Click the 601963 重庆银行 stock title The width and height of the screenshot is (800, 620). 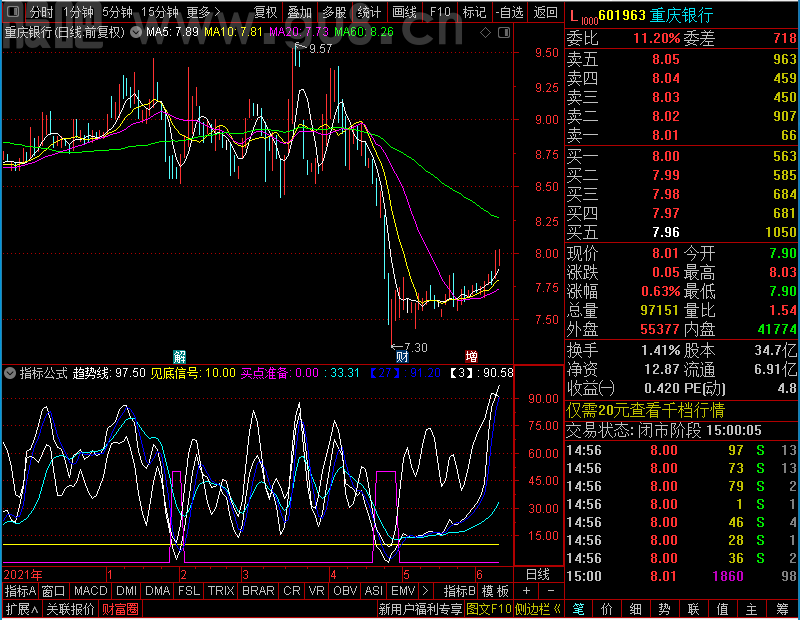click(x=655, y=15)
